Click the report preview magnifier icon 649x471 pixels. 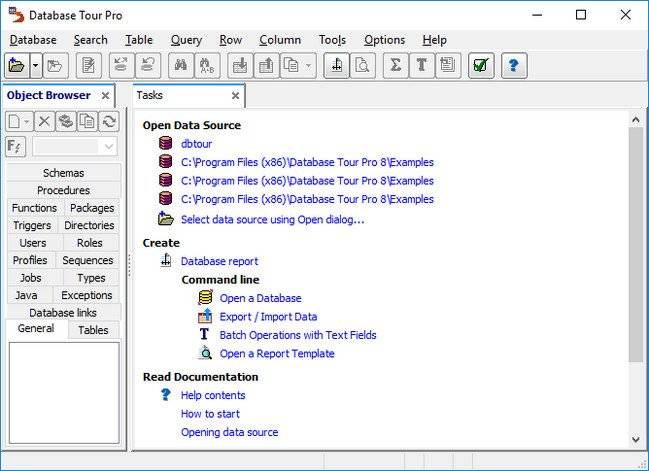point(362,66)
